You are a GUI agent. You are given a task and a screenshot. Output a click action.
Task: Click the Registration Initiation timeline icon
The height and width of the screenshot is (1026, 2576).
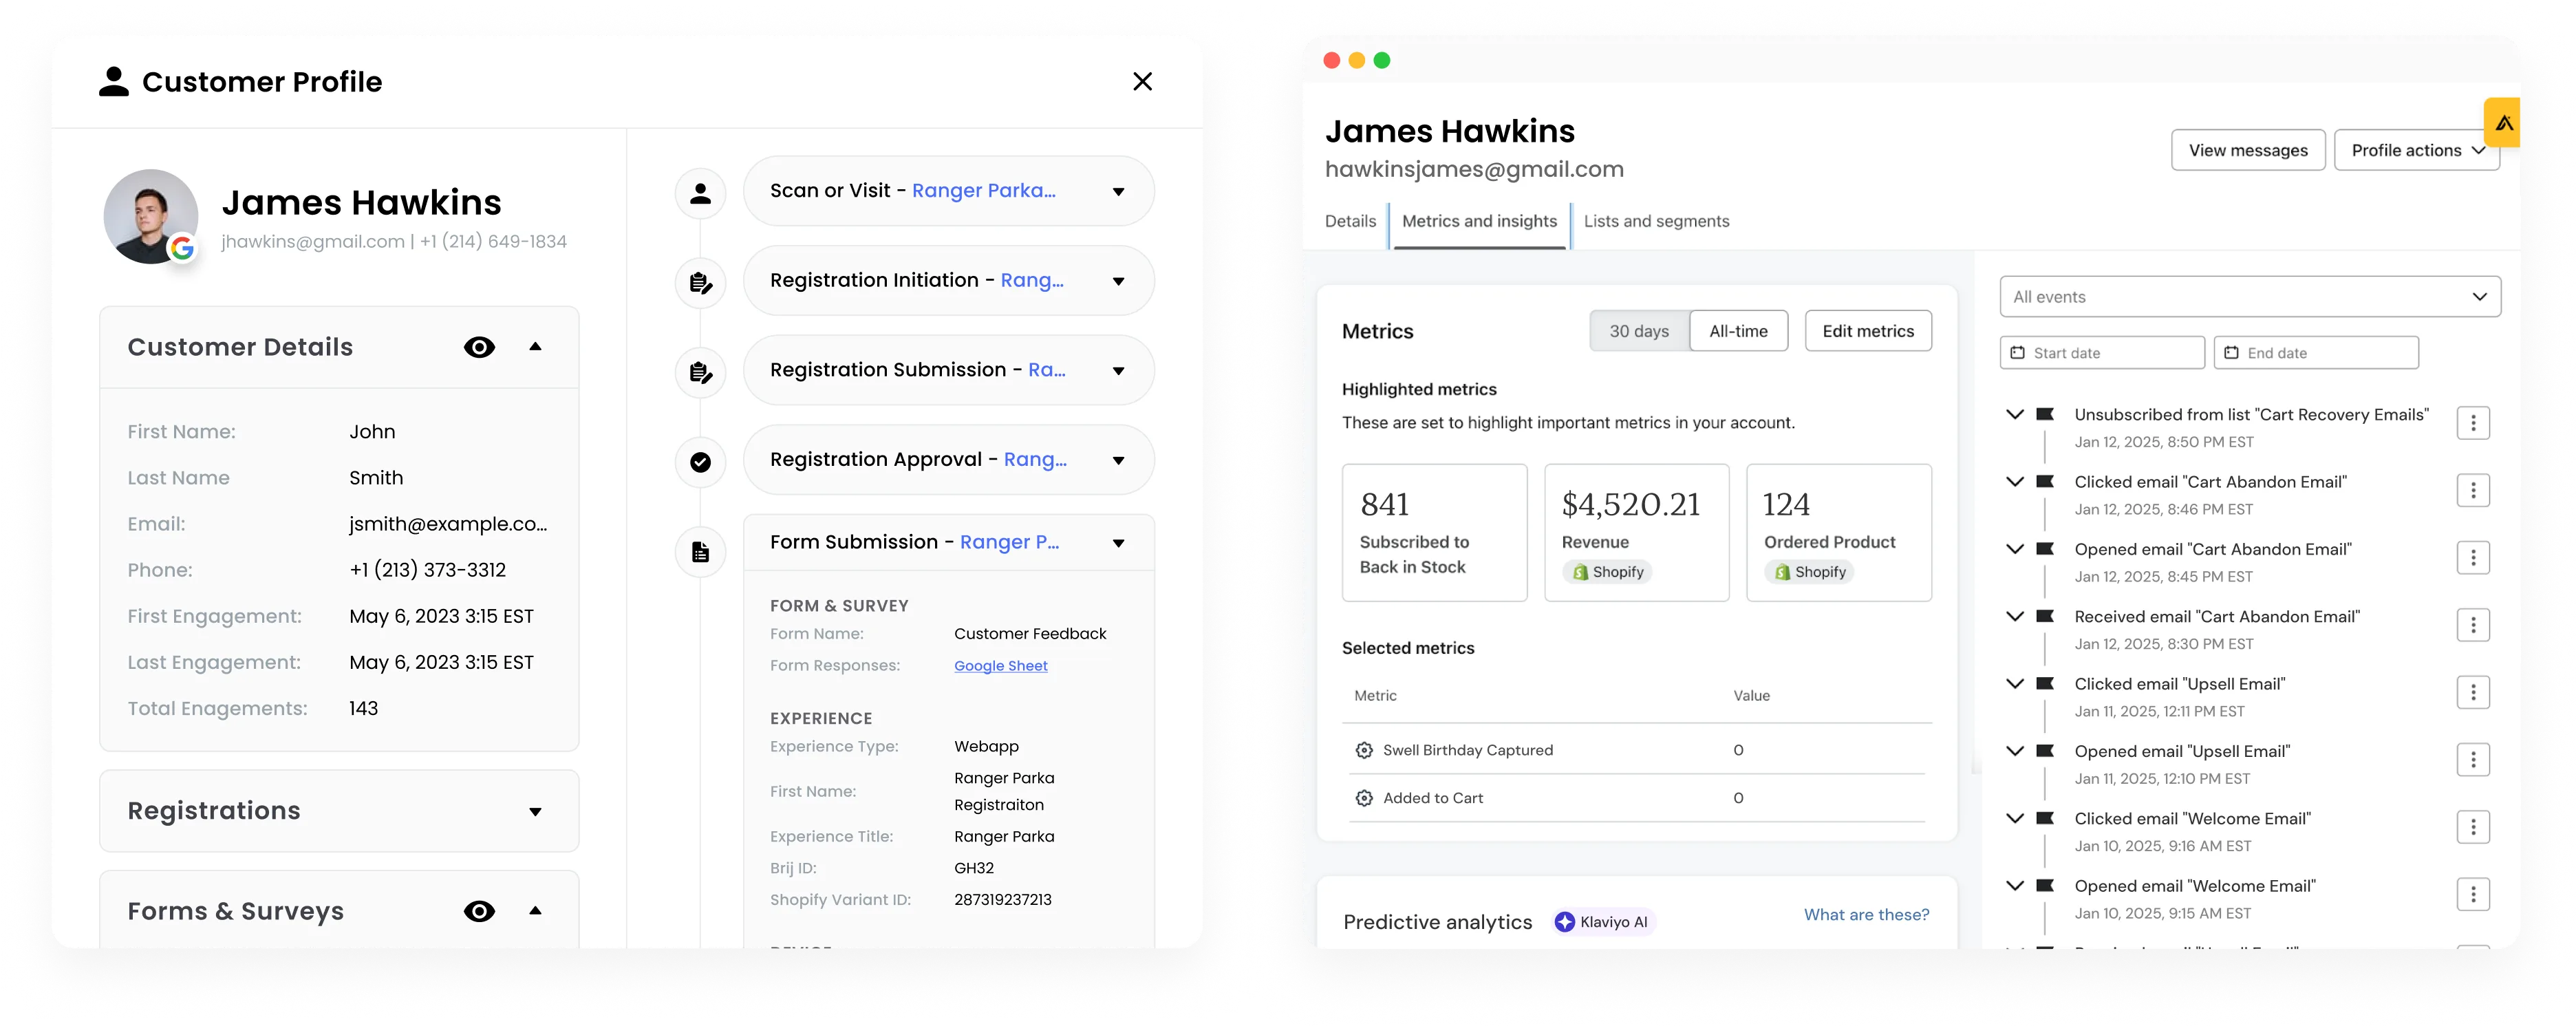coord(700,283)
